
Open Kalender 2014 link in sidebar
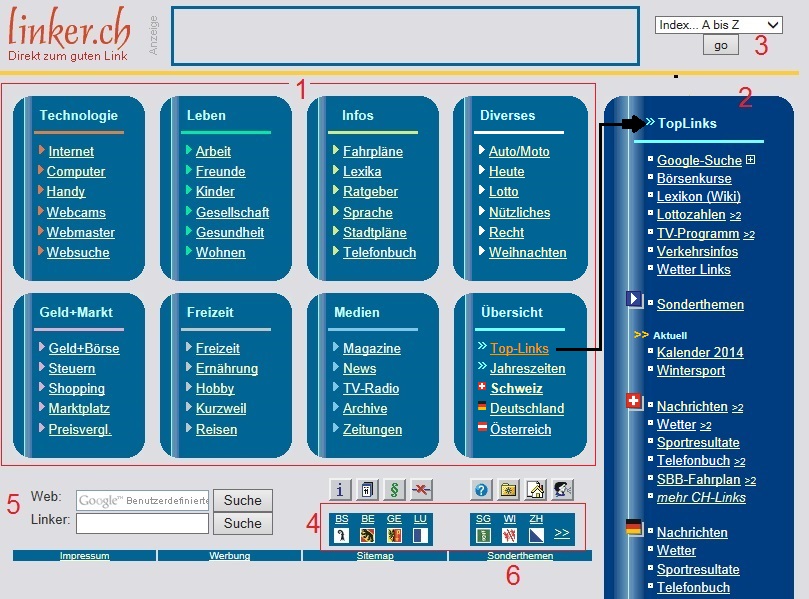pos(700,352)
